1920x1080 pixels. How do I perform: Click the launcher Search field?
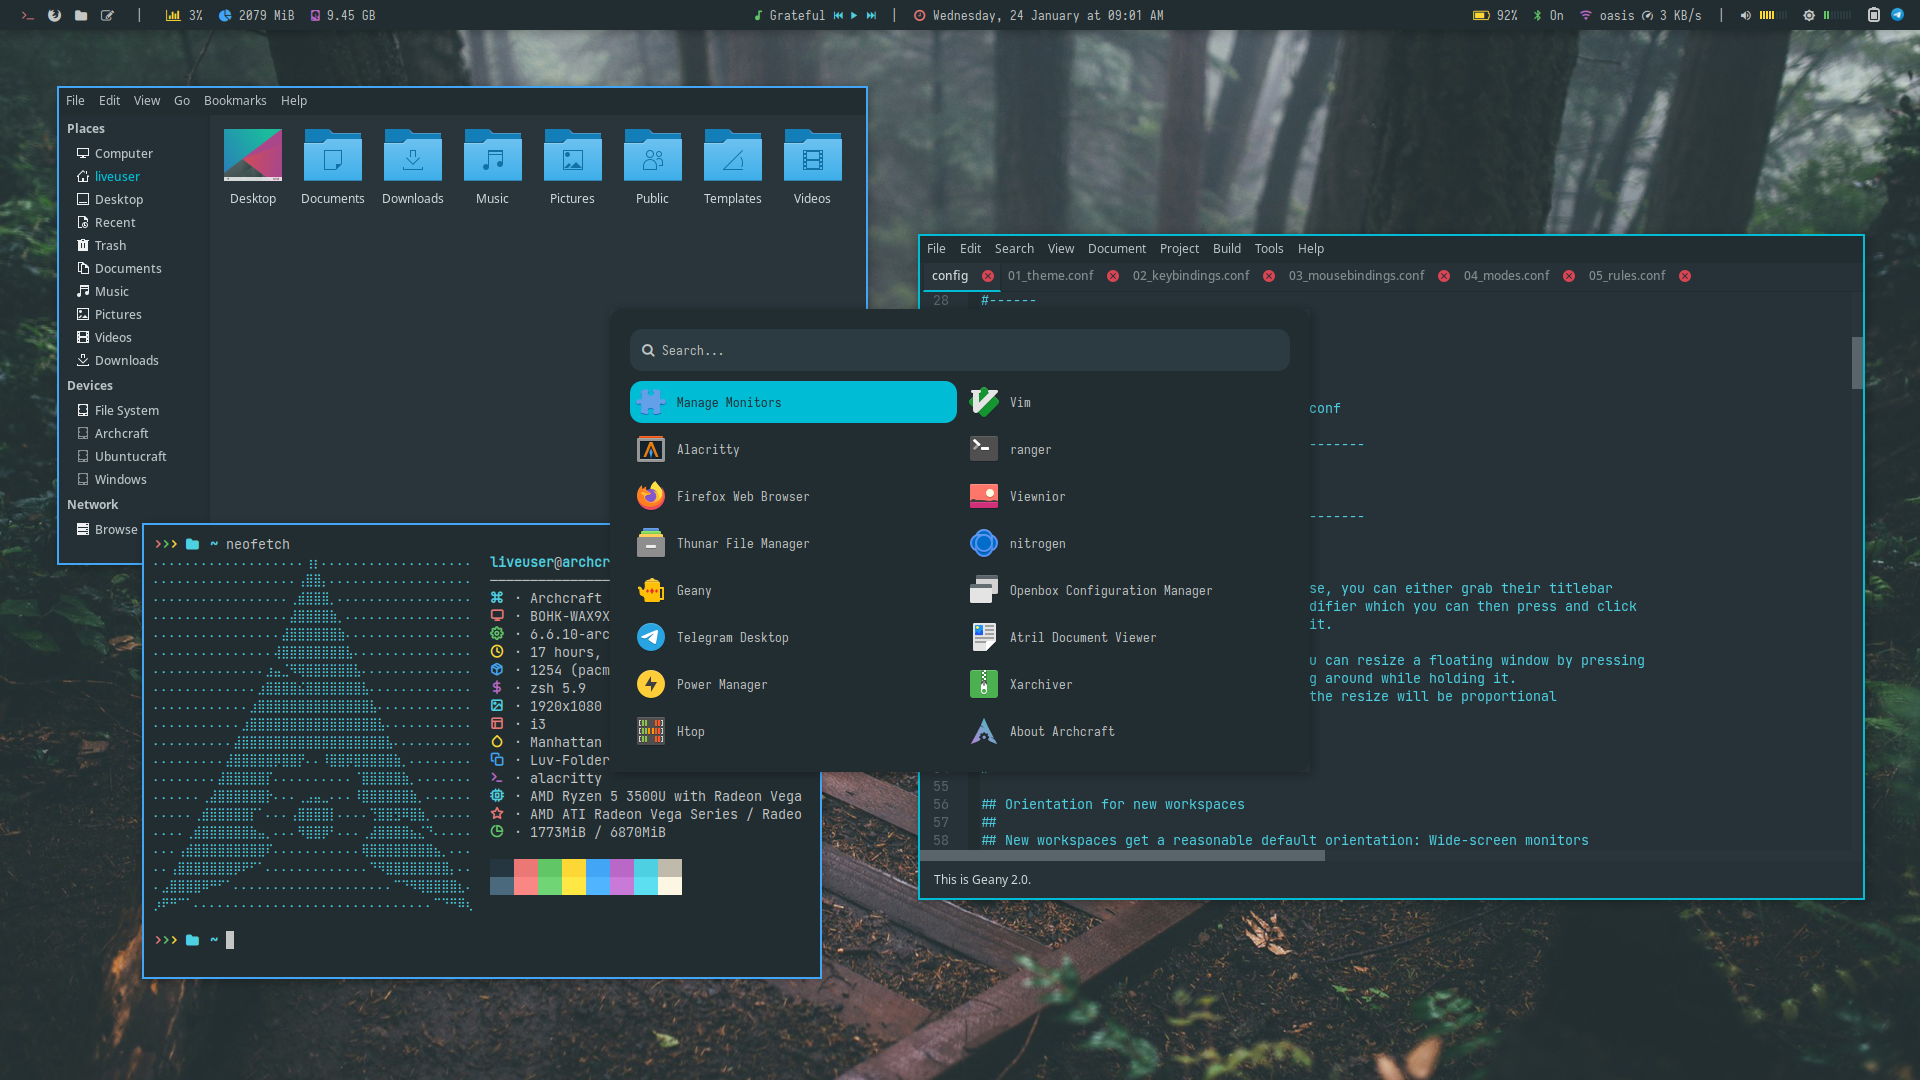click(960, 351)
